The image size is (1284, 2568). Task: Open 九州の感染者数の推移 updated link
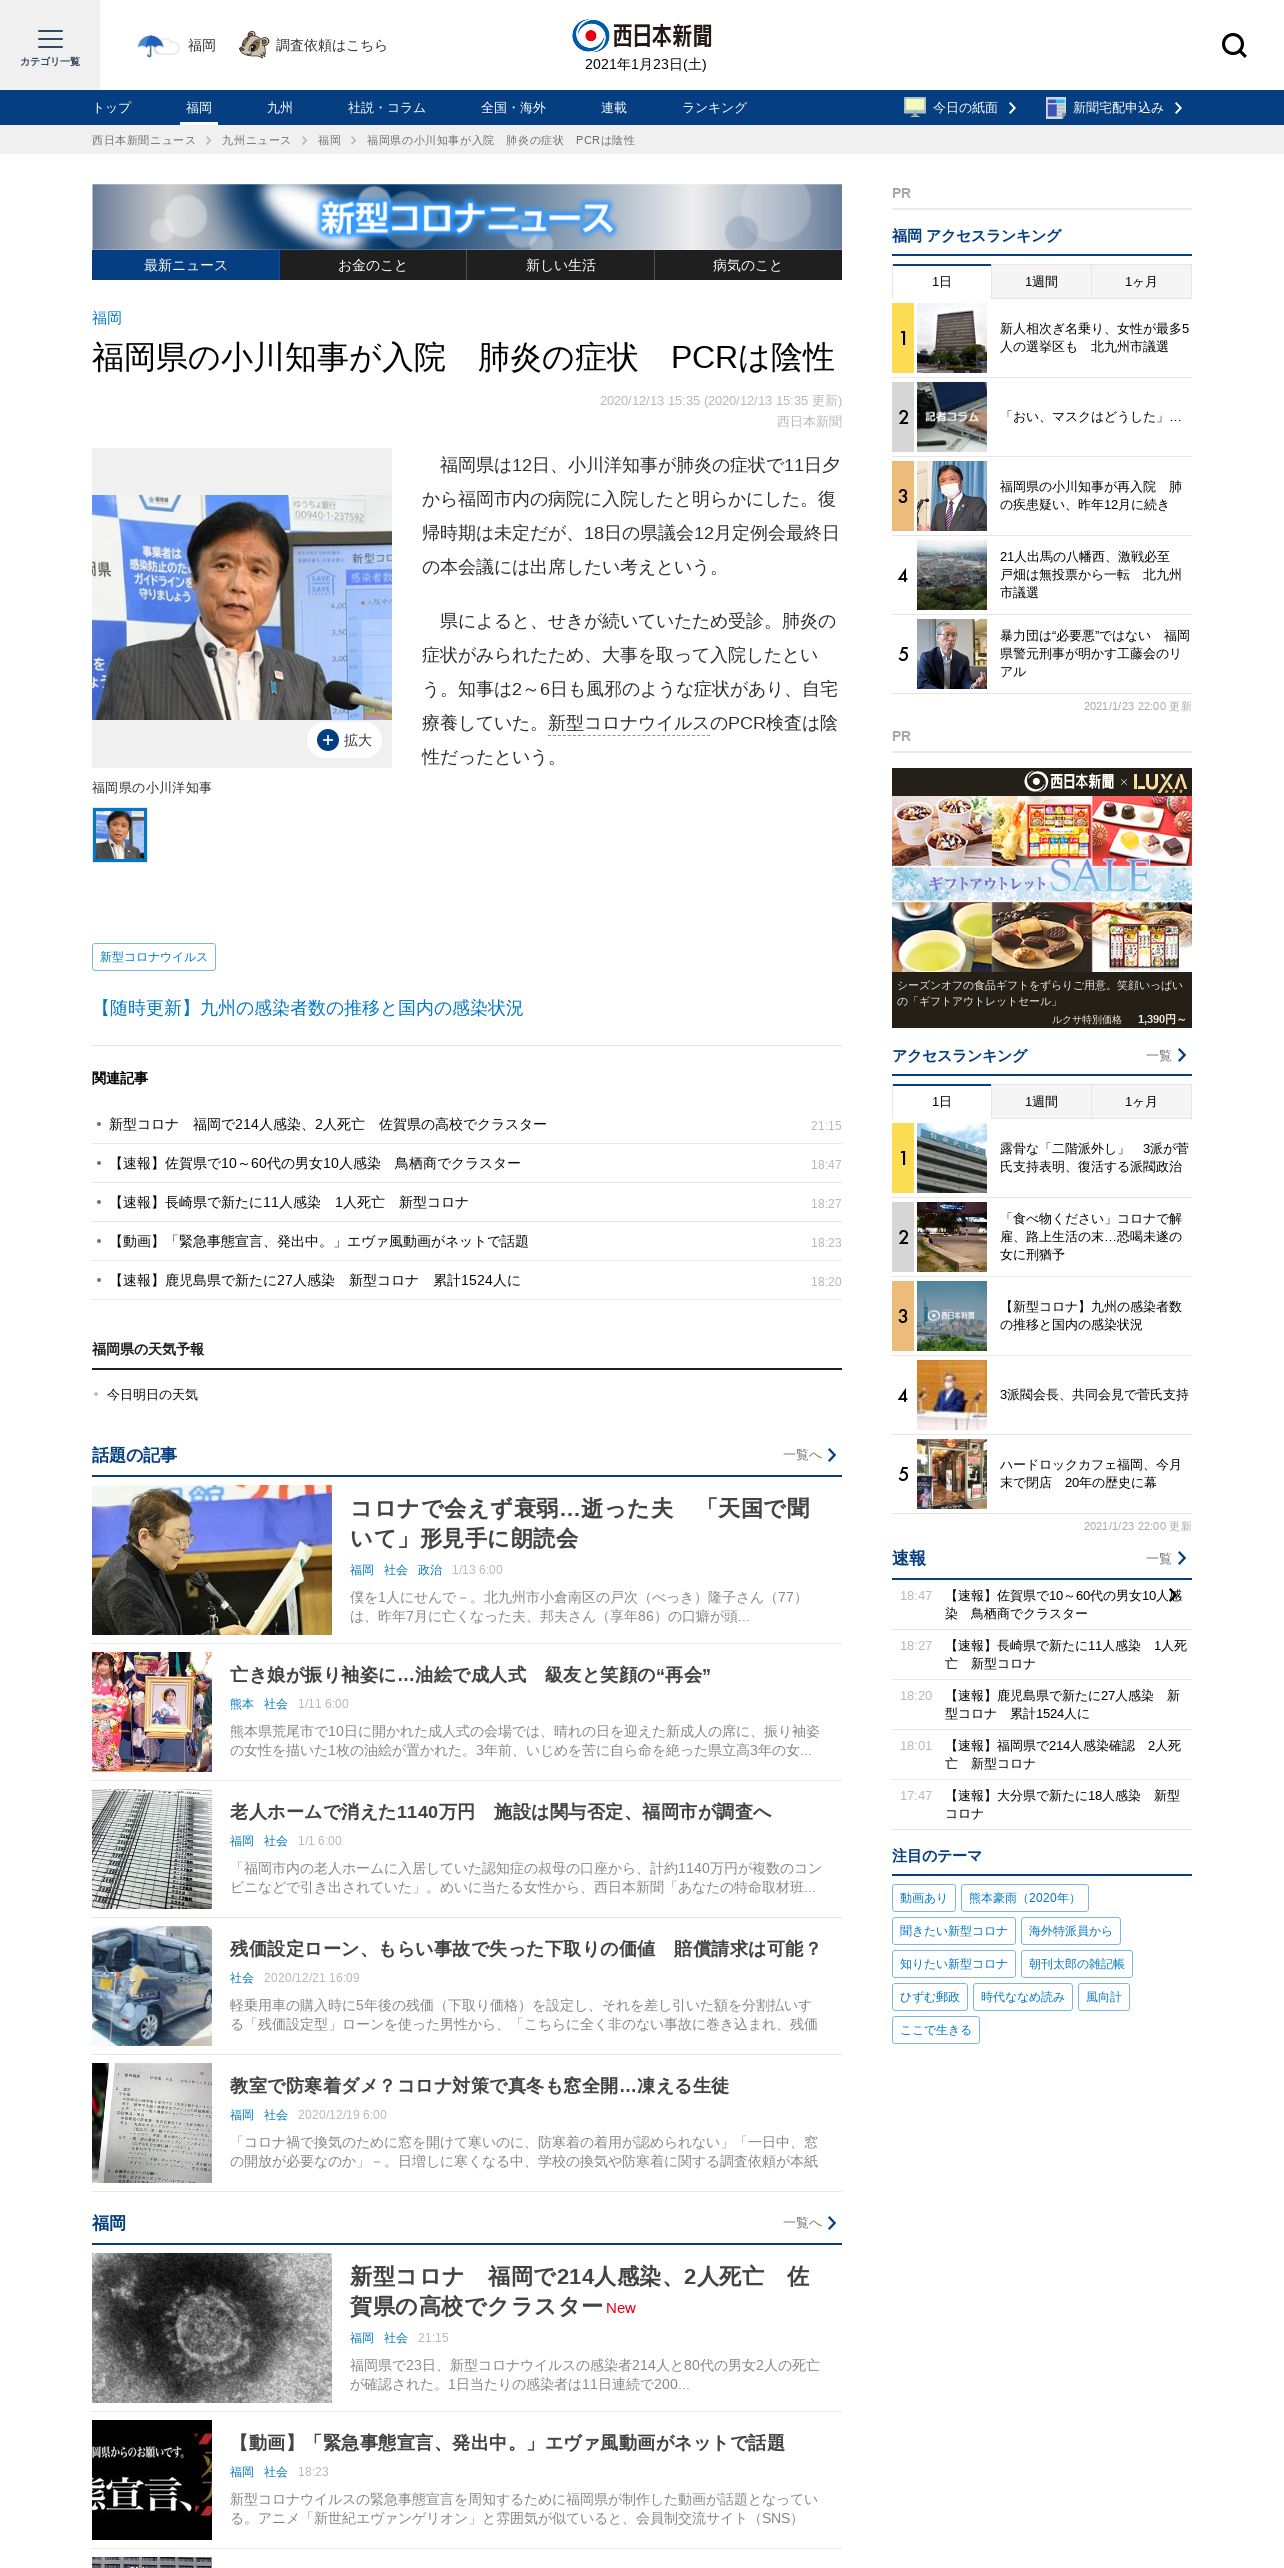pyautogui.click(x=308, y=1008)
